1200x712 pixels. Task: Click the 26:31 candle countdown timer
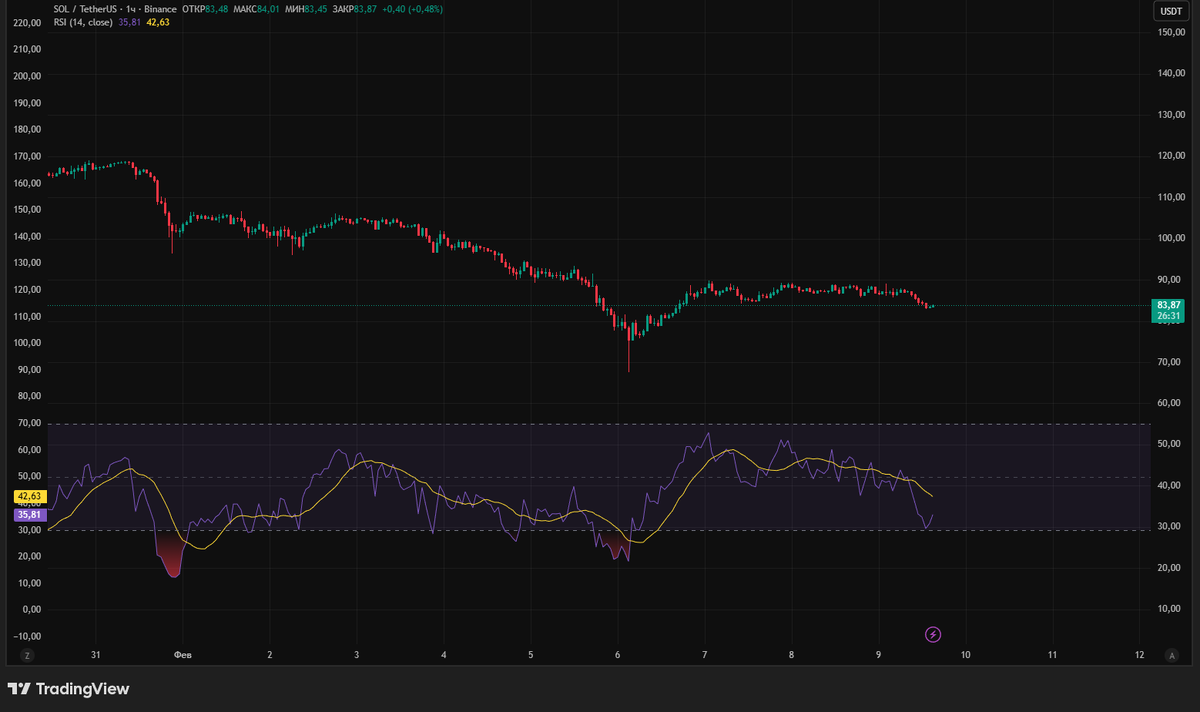coord(1167,316)
